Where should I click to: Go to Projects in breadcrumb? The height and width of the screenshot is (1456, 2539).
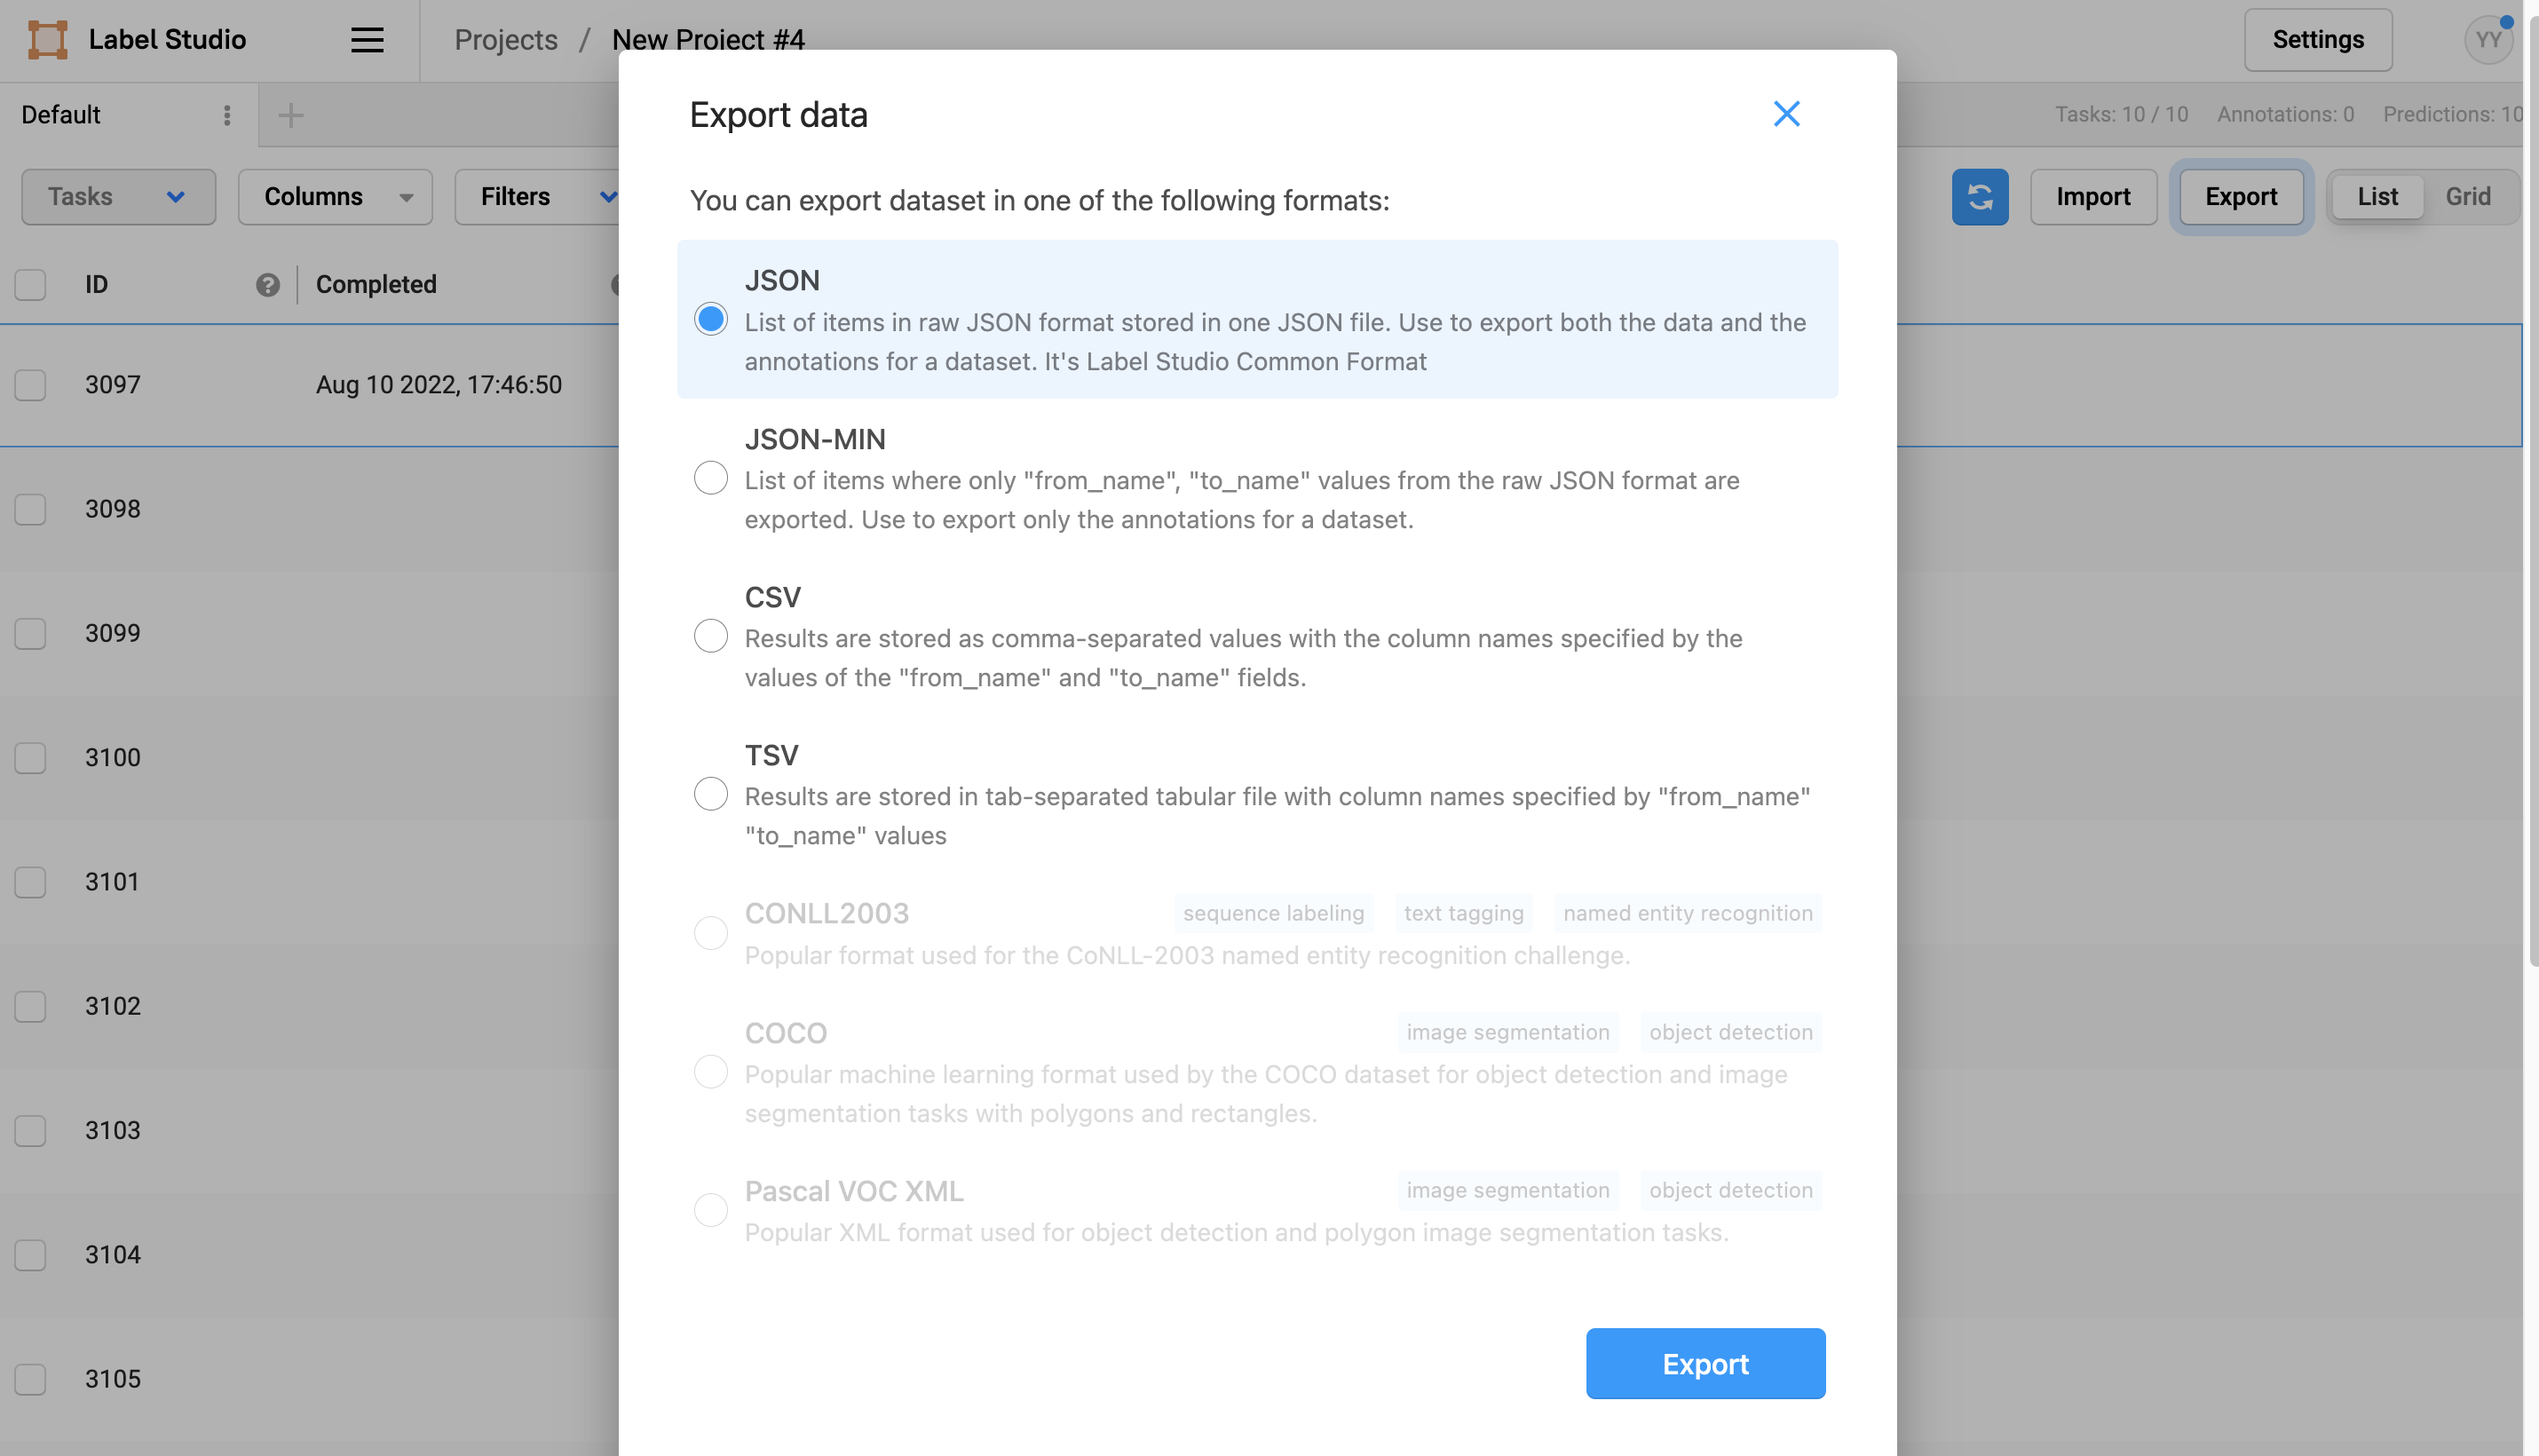506,40
